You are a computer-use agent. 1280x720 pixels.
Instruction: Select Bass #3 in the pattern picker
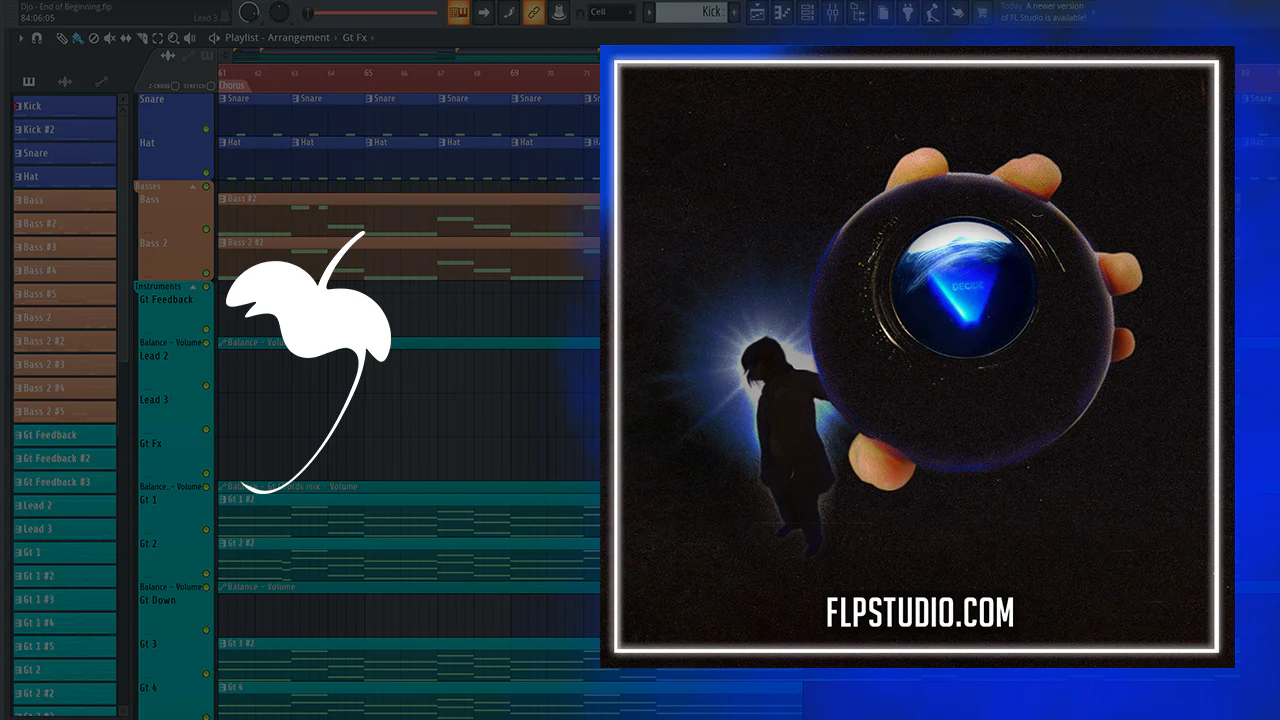tap(65, 247)
